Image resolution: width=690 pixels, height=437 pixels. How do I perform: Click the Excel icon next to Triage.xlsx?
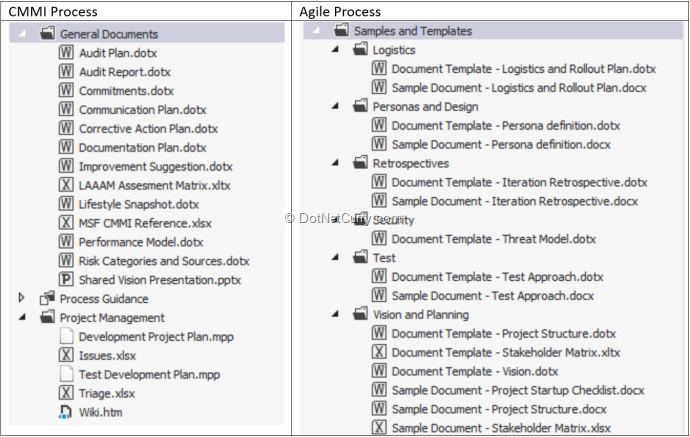point(66,393)
